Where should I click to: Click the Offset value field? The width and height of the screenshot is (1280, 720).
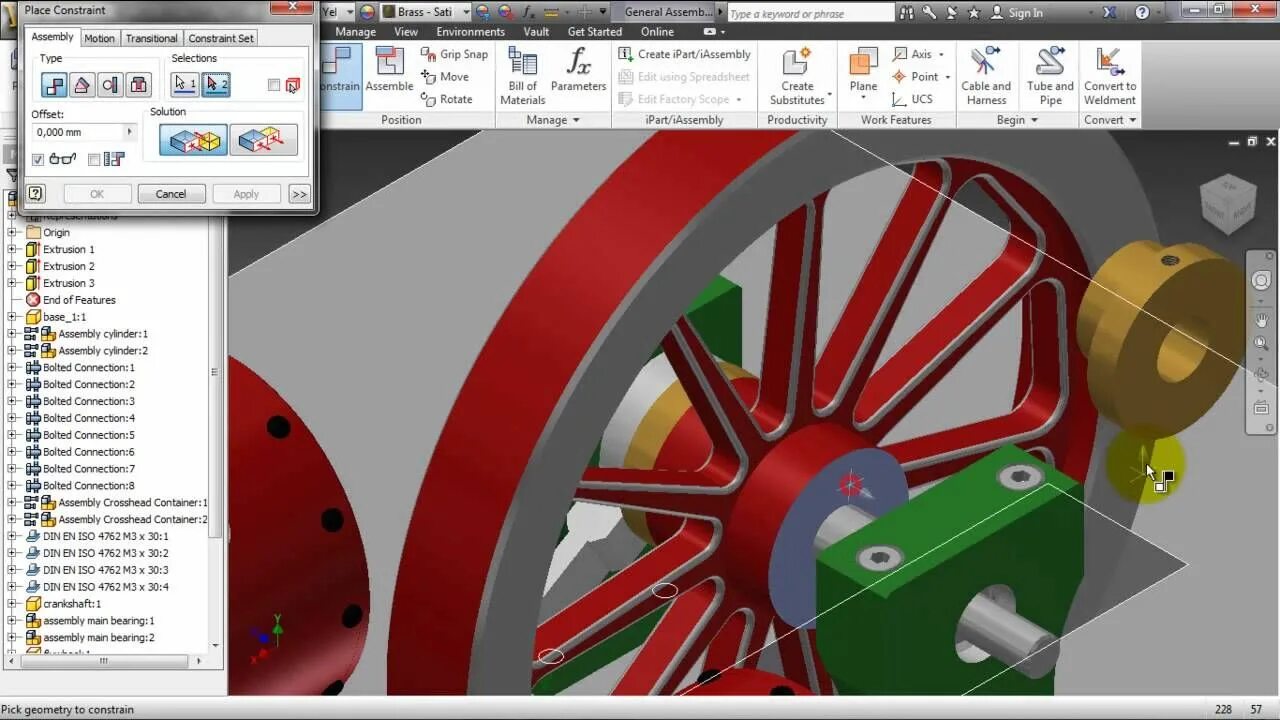coord(77,132)
